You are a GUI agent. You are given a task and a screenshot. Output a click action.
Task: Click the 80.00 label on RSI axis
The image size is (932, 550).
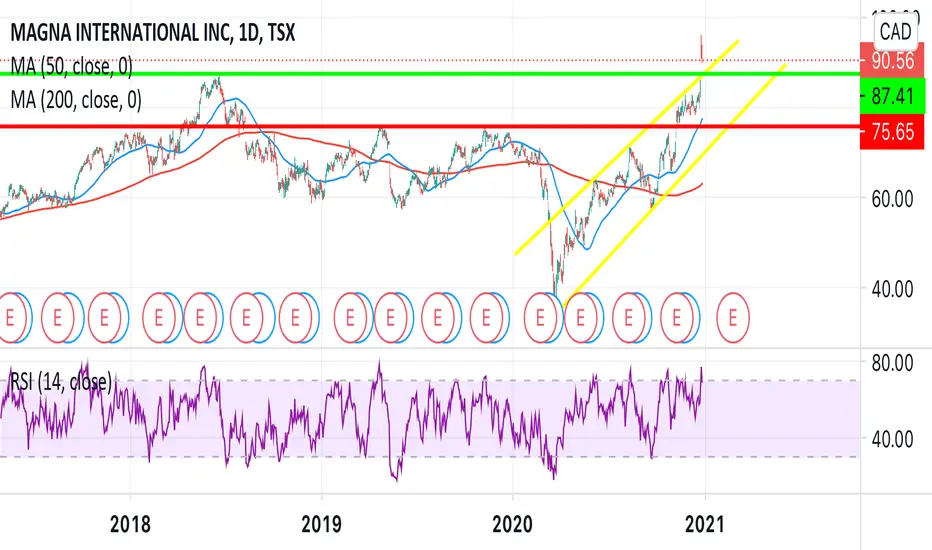click(x=892, y=363)
